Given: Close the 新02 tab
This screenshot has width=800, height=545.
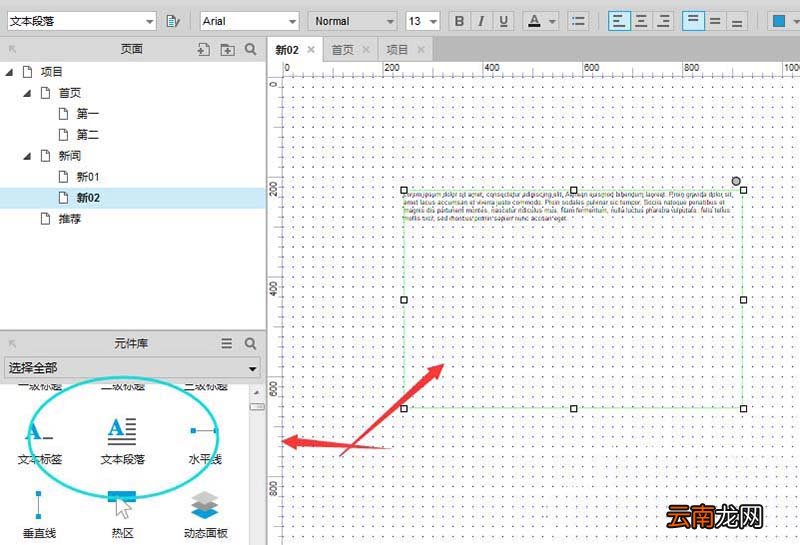Looking at the screenshot, I should 311,49.
